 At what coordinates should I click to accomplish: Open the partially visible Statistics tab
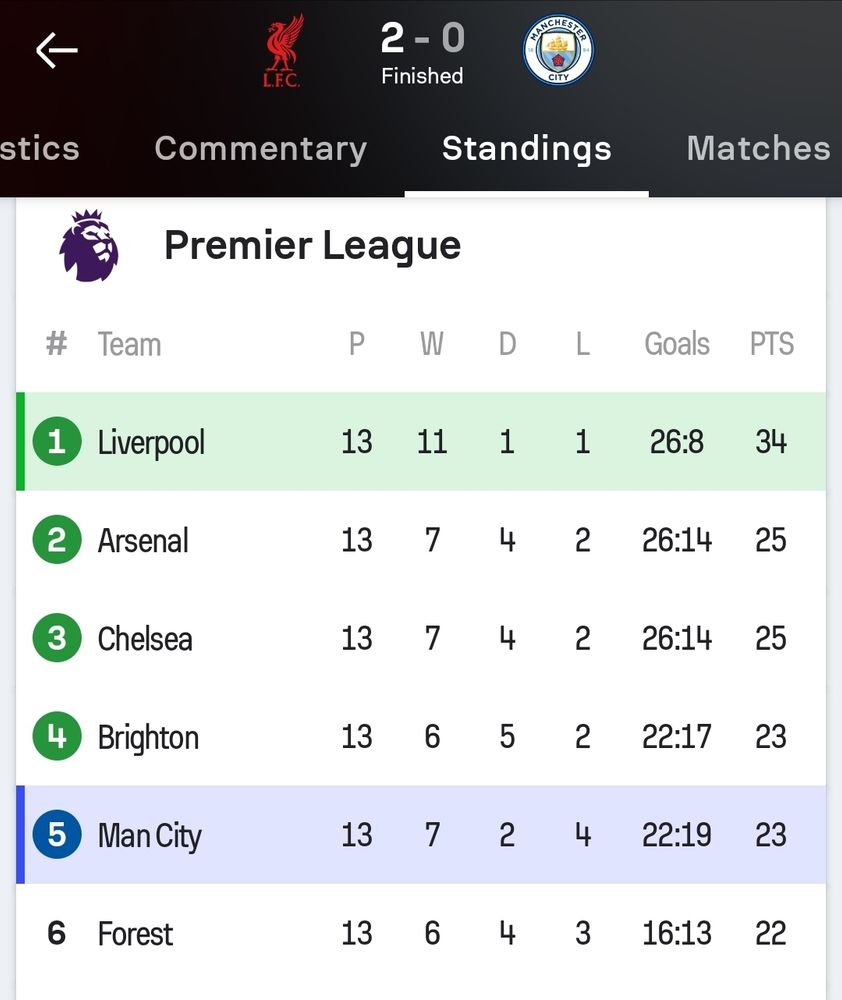click(40, 149)
